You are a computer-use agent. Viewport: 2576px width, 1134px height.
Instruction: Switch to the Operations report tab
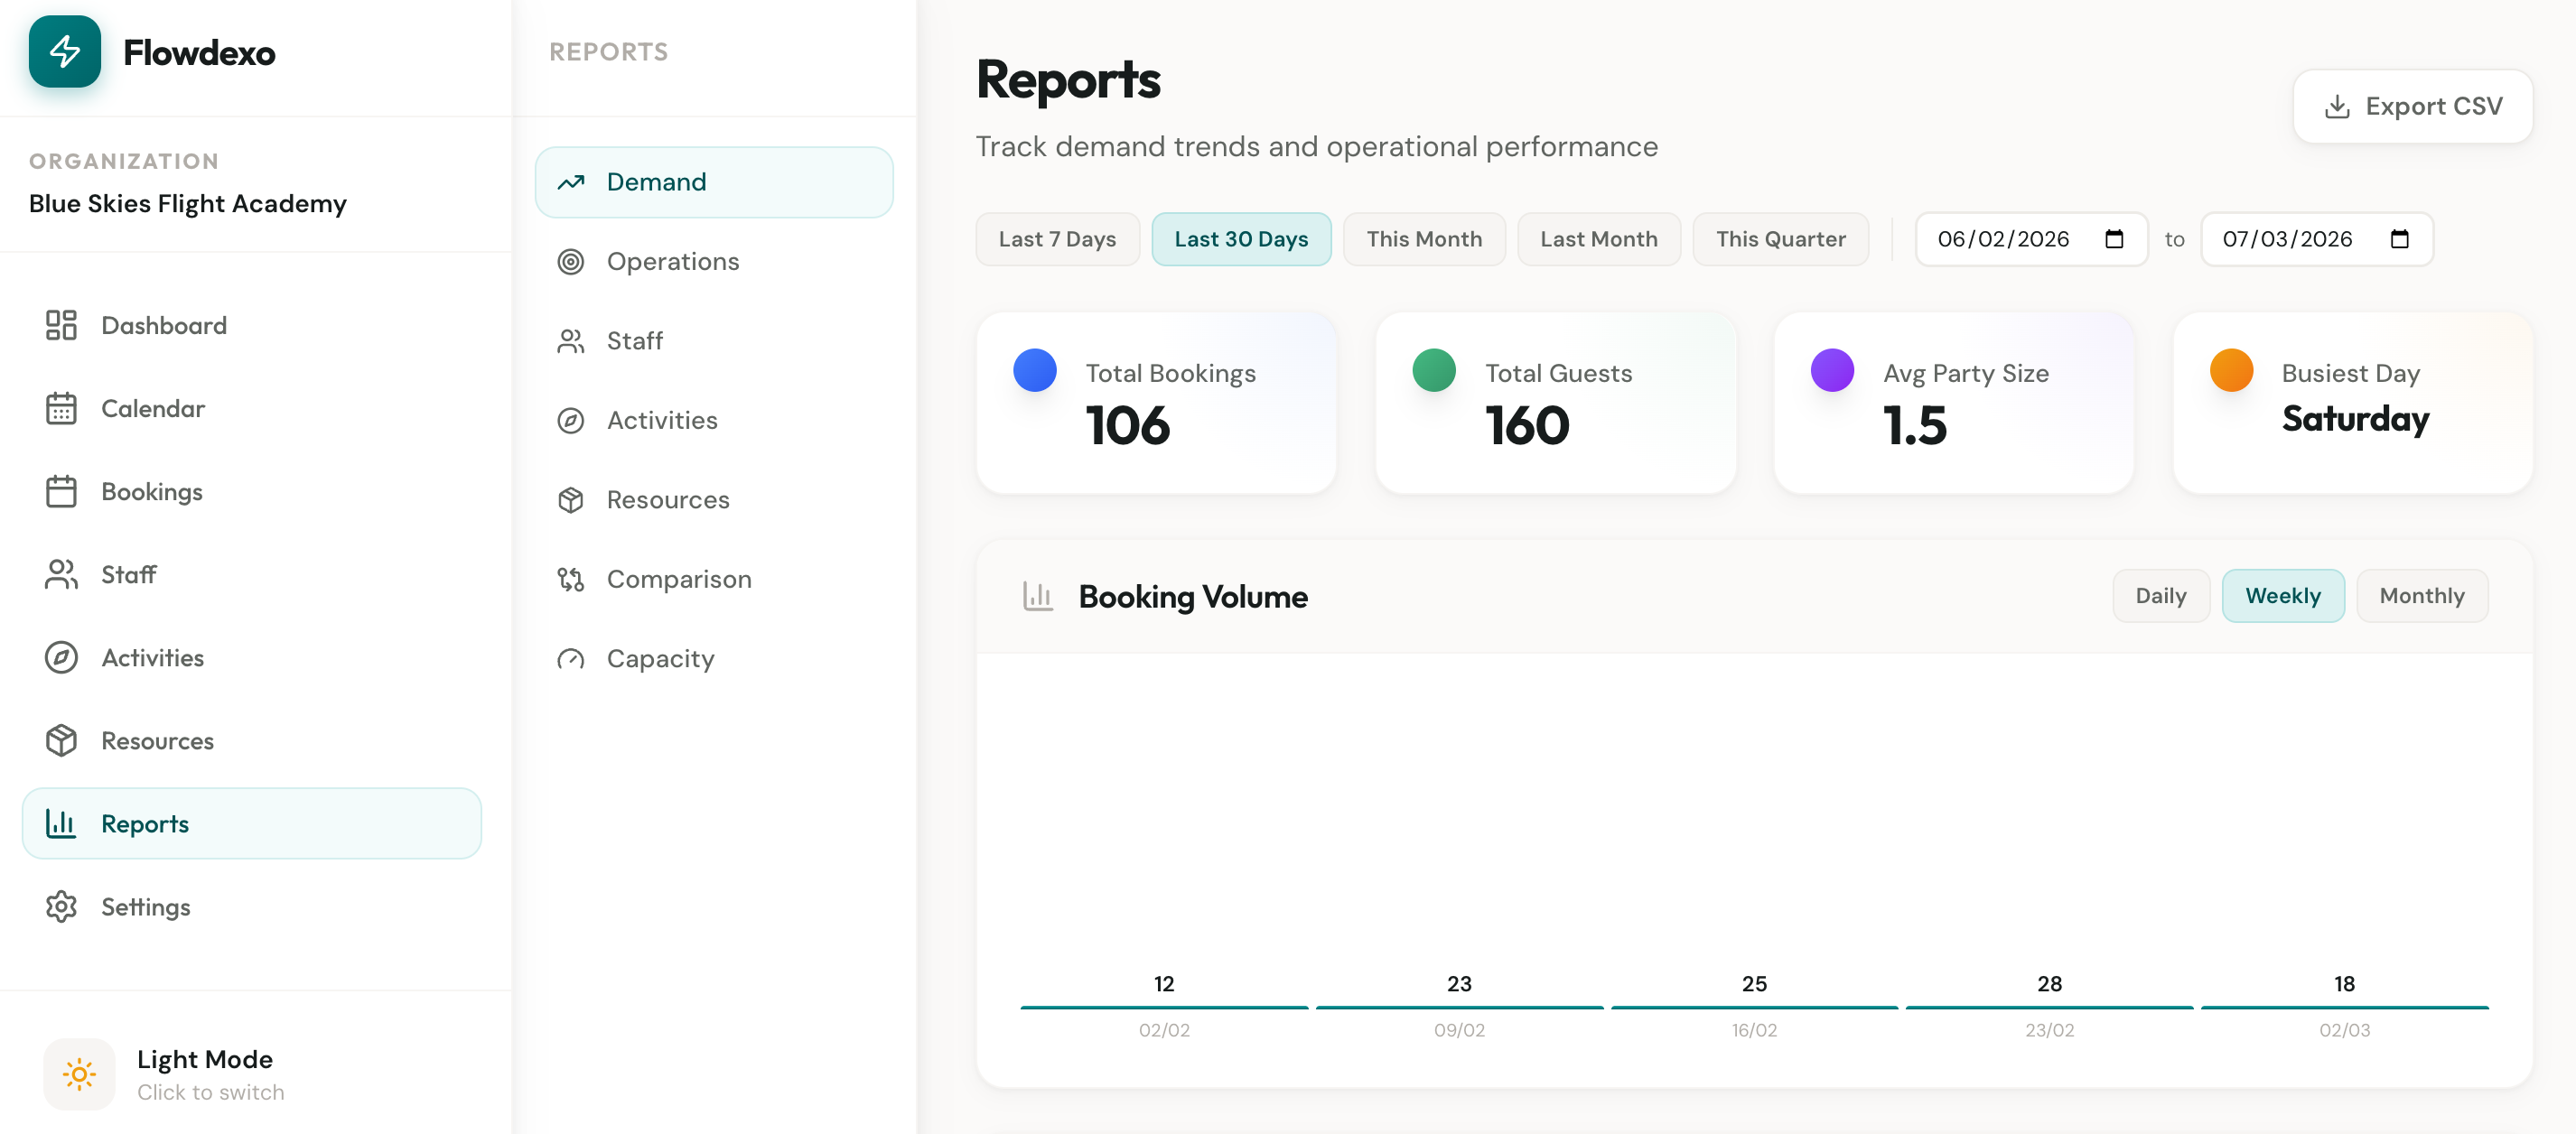[673, 261]
